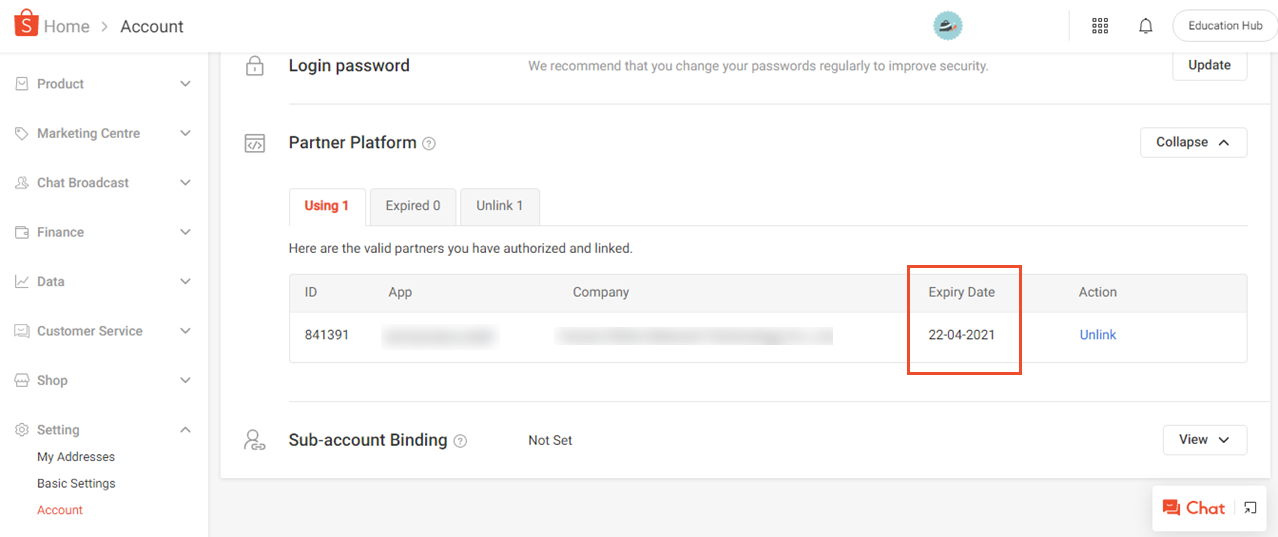1278x537 pixels.
Task: Click the shop profile avatar
Action: [x=947, y=26]
